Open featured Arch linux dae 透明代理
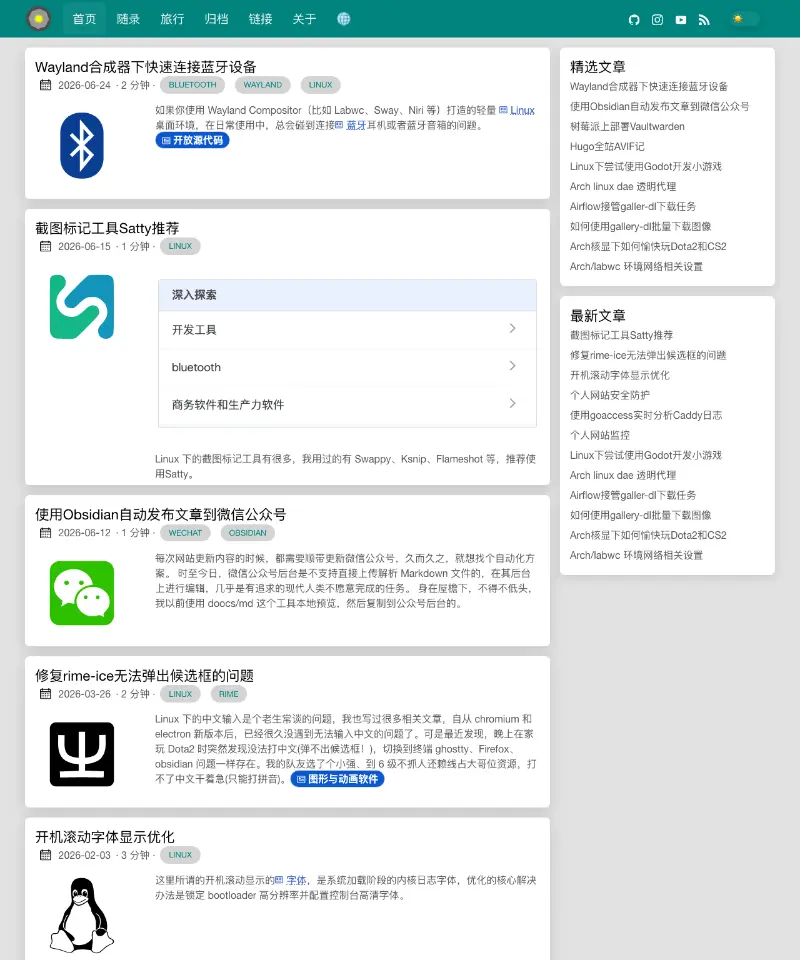800x960 pixels. [622, 187]
